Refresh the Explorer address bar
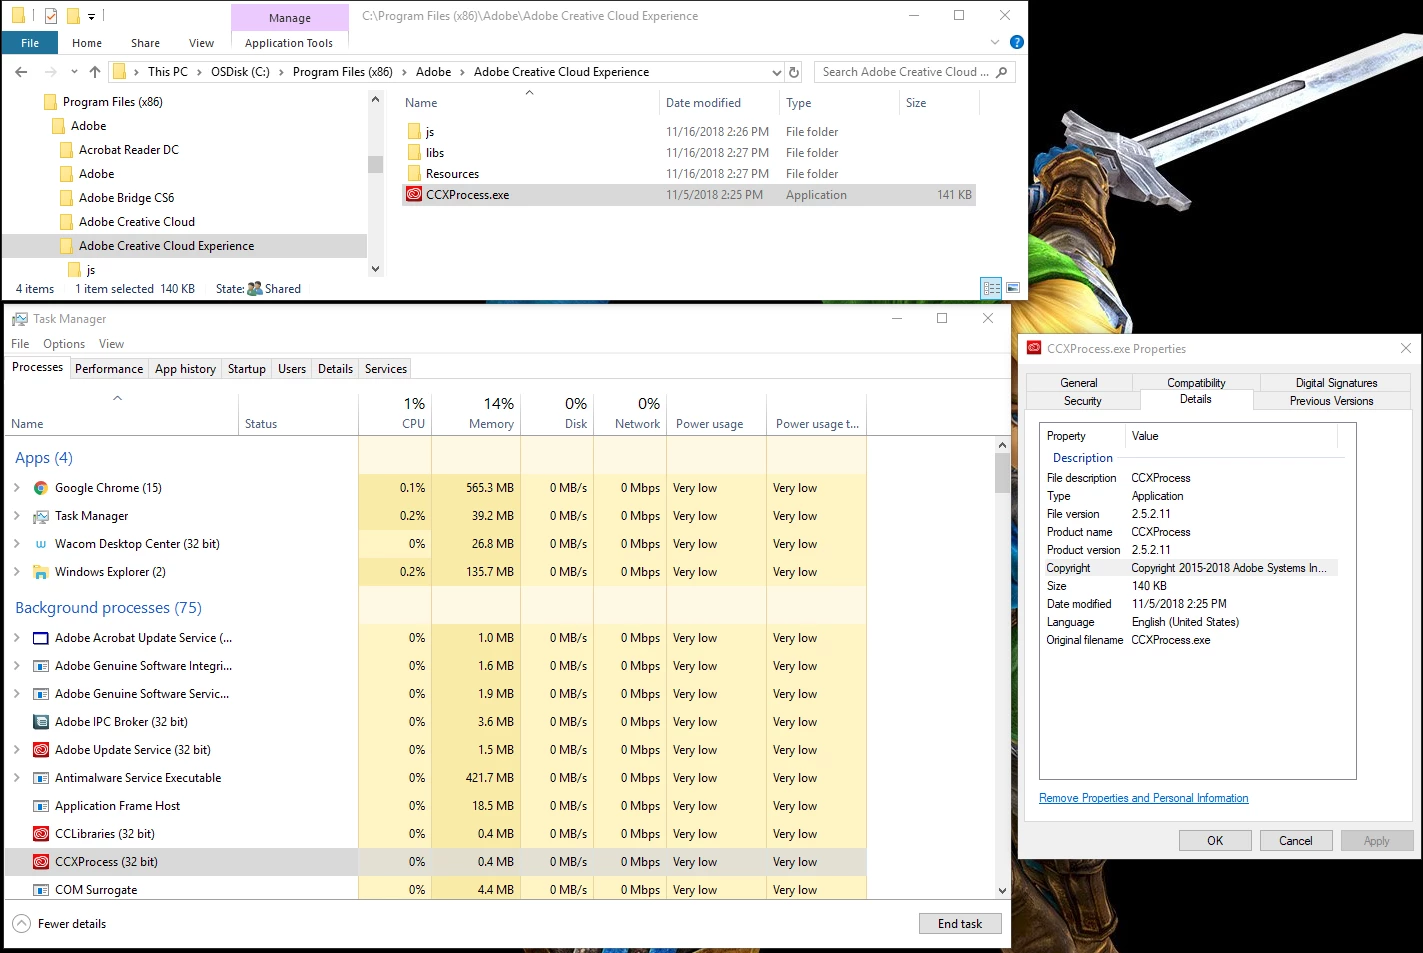 tap(794, 72)
